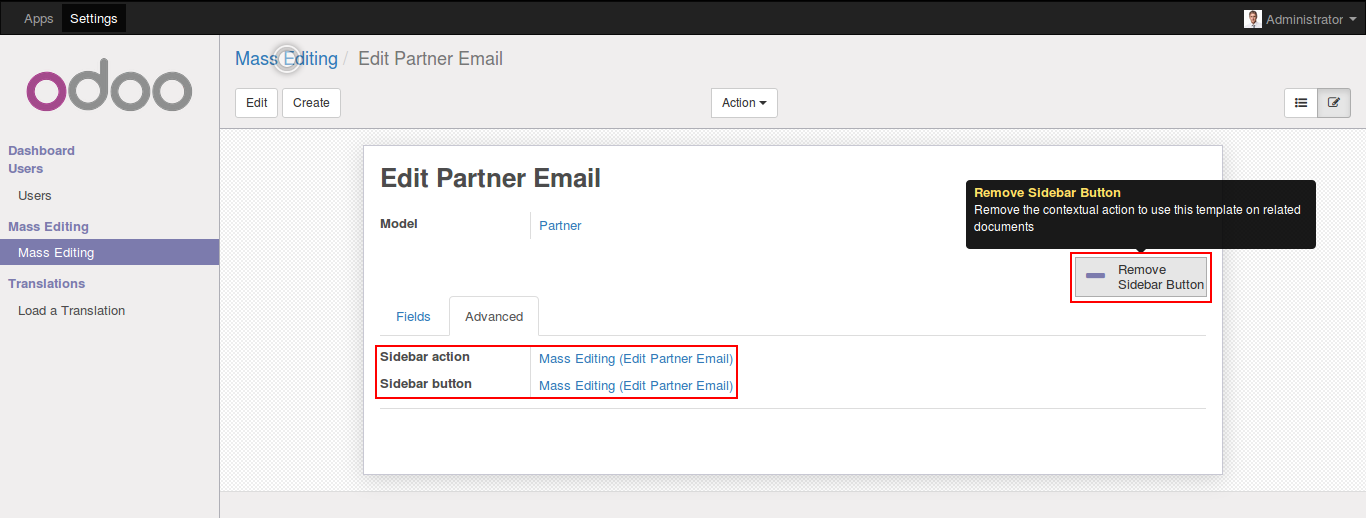1366x518 pixels.
Task: Select Mass Editing sidebar menu item
Action: [56, 253]
